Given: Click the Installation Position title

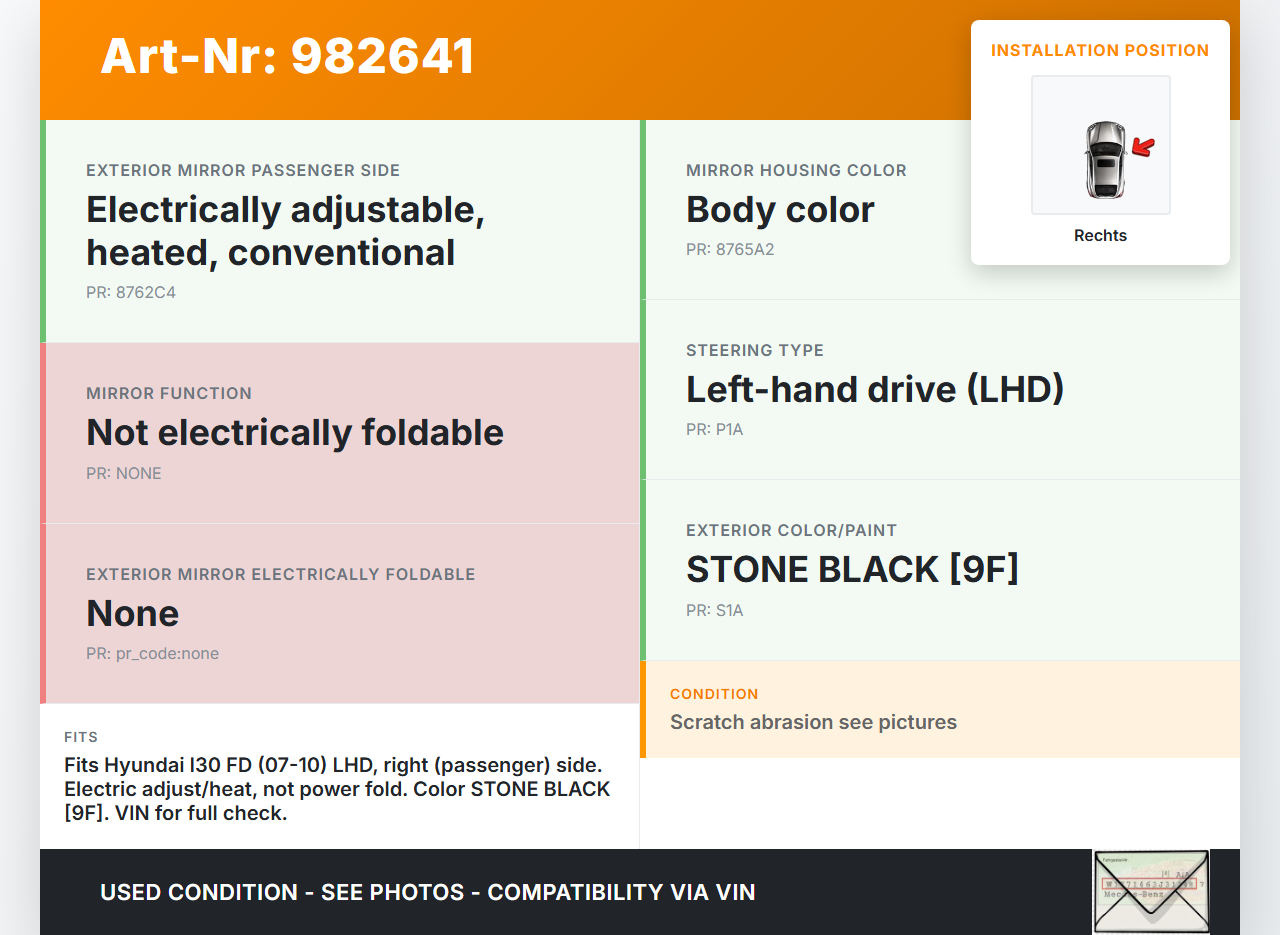Looking at the screenshot, I should click(1100, 50).
